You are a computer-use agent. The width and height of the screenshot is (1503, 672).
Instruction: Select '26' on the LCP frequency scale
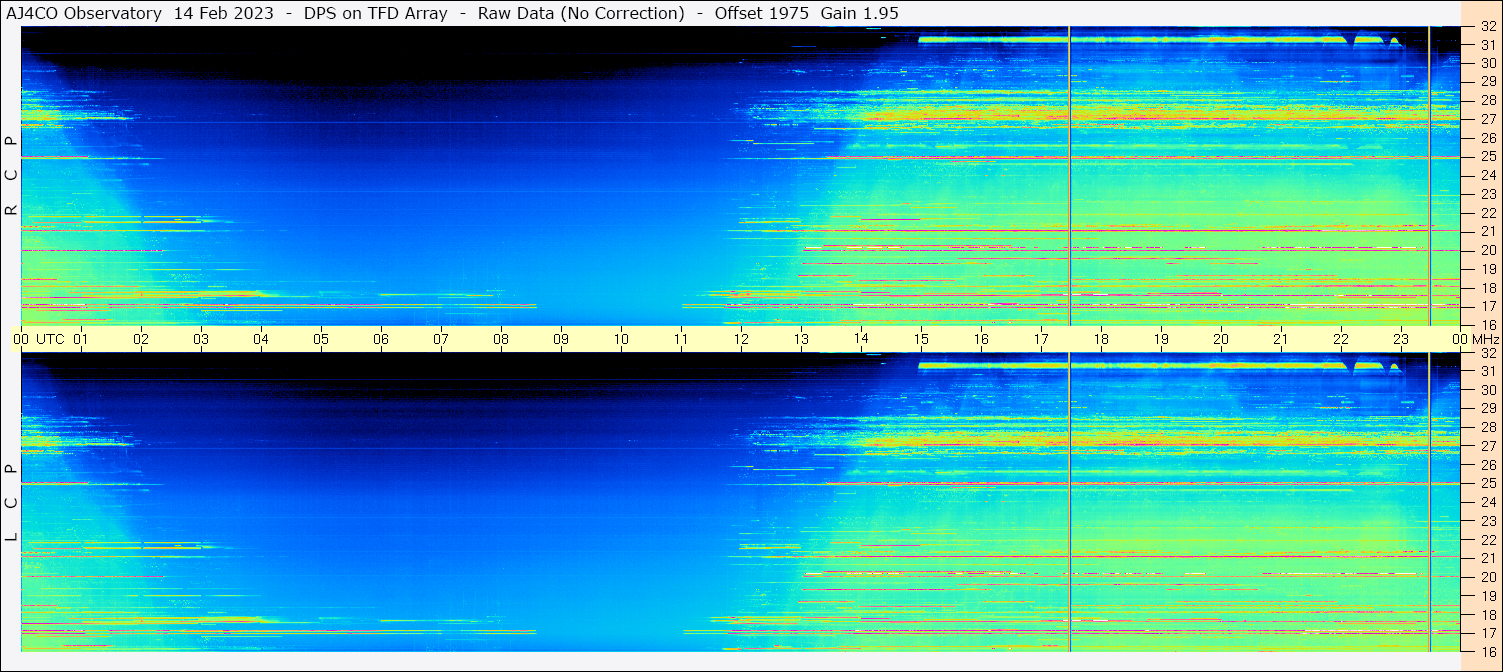pos(1487,465)
